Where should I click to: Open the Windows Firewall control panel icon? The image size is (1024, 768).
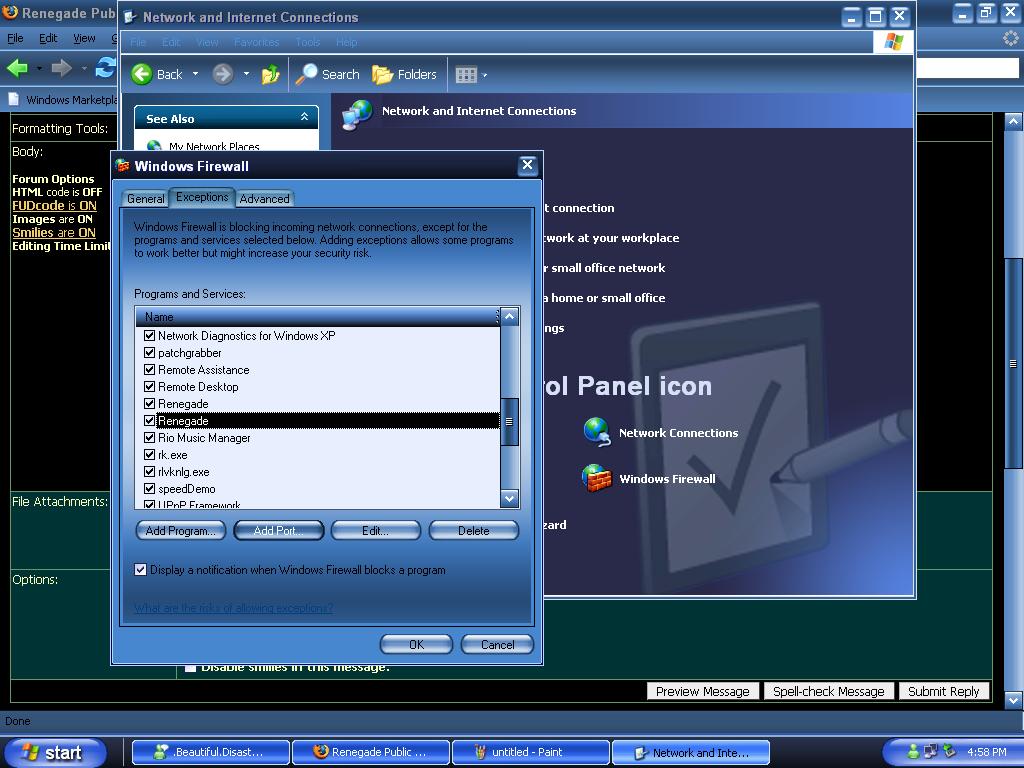(x=597, y=478)
